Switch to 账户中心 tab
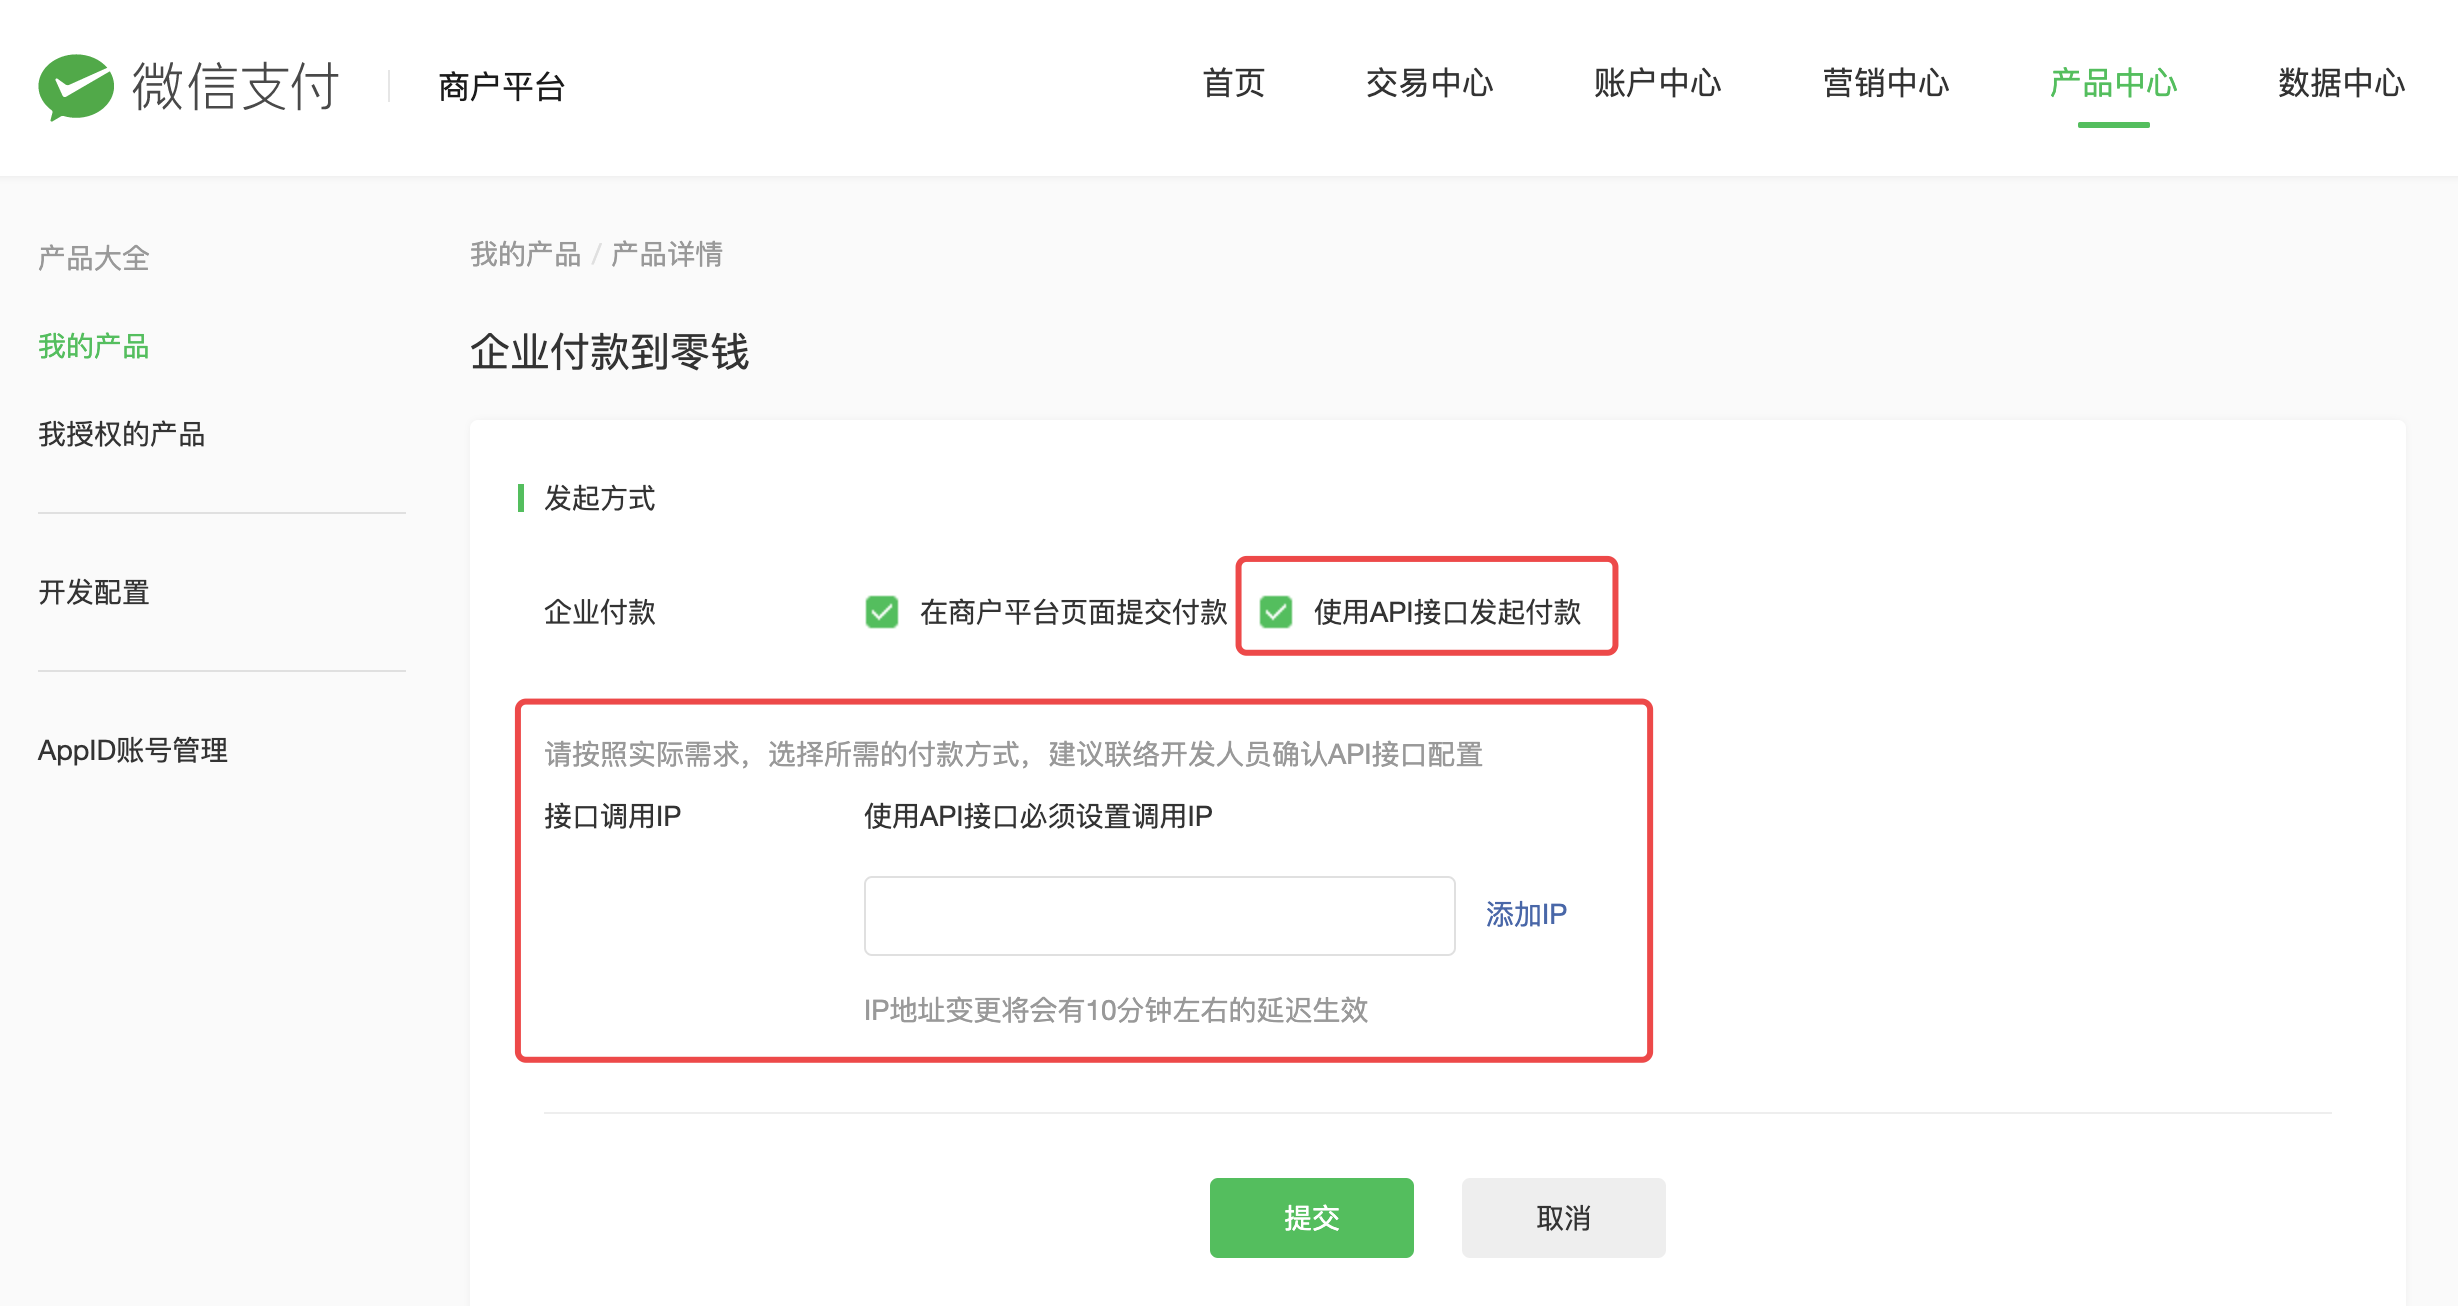 (1657, 83)
